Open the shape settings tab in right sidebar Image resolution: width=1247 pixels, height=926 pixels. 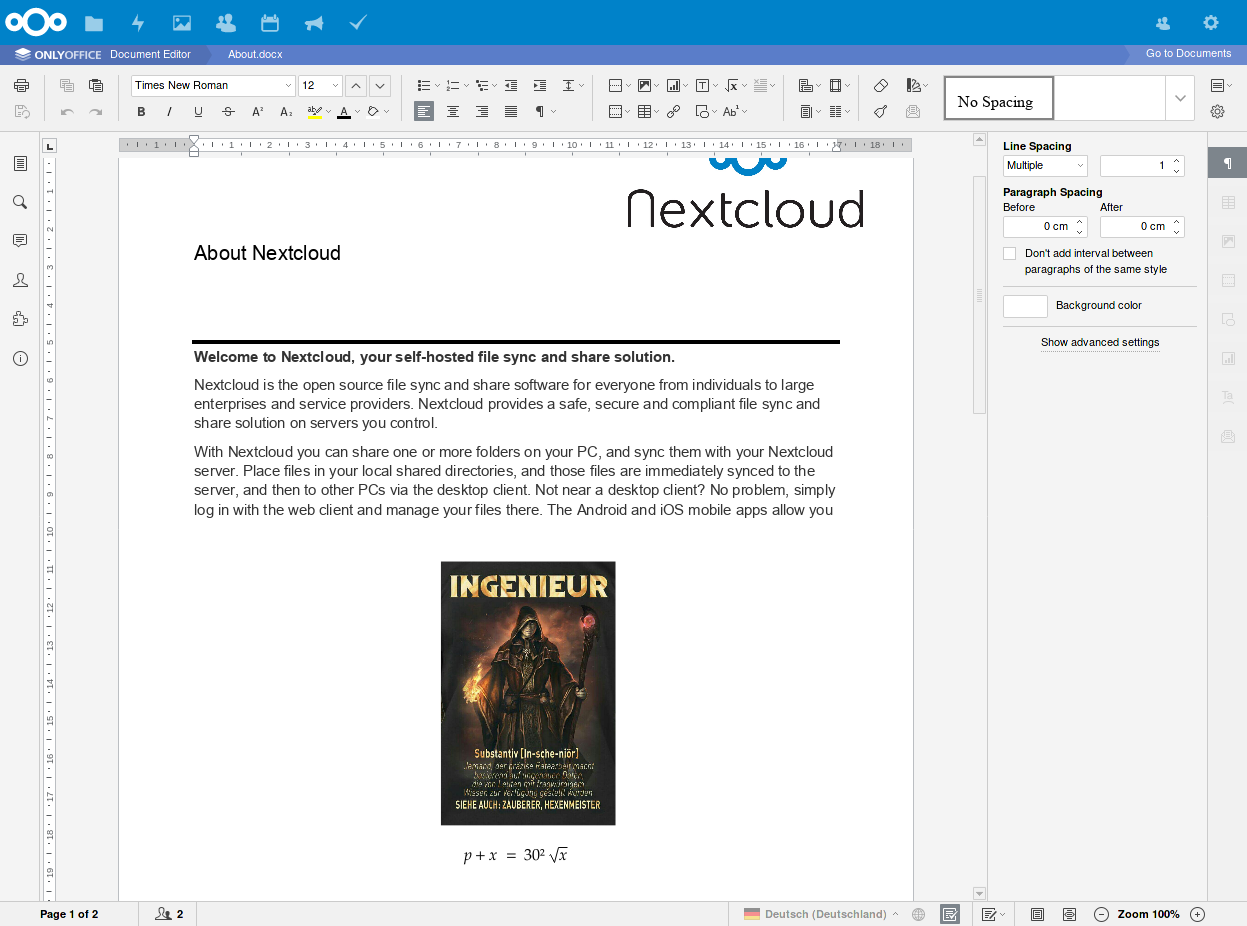[1228, 319]
